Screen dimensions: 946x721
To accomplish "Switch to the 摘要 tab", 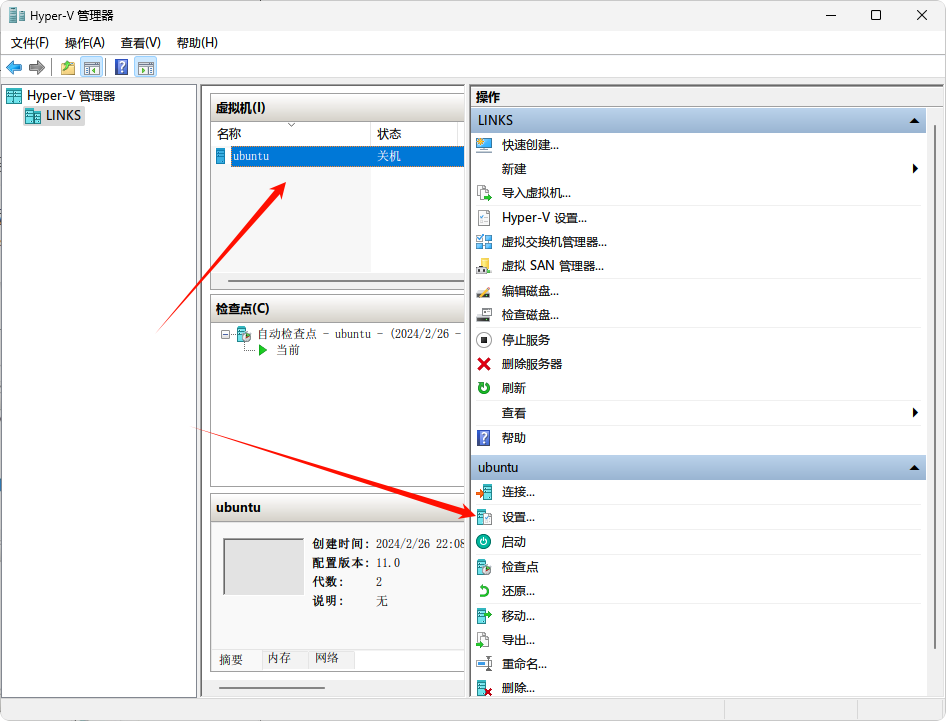I will [231, 660].
